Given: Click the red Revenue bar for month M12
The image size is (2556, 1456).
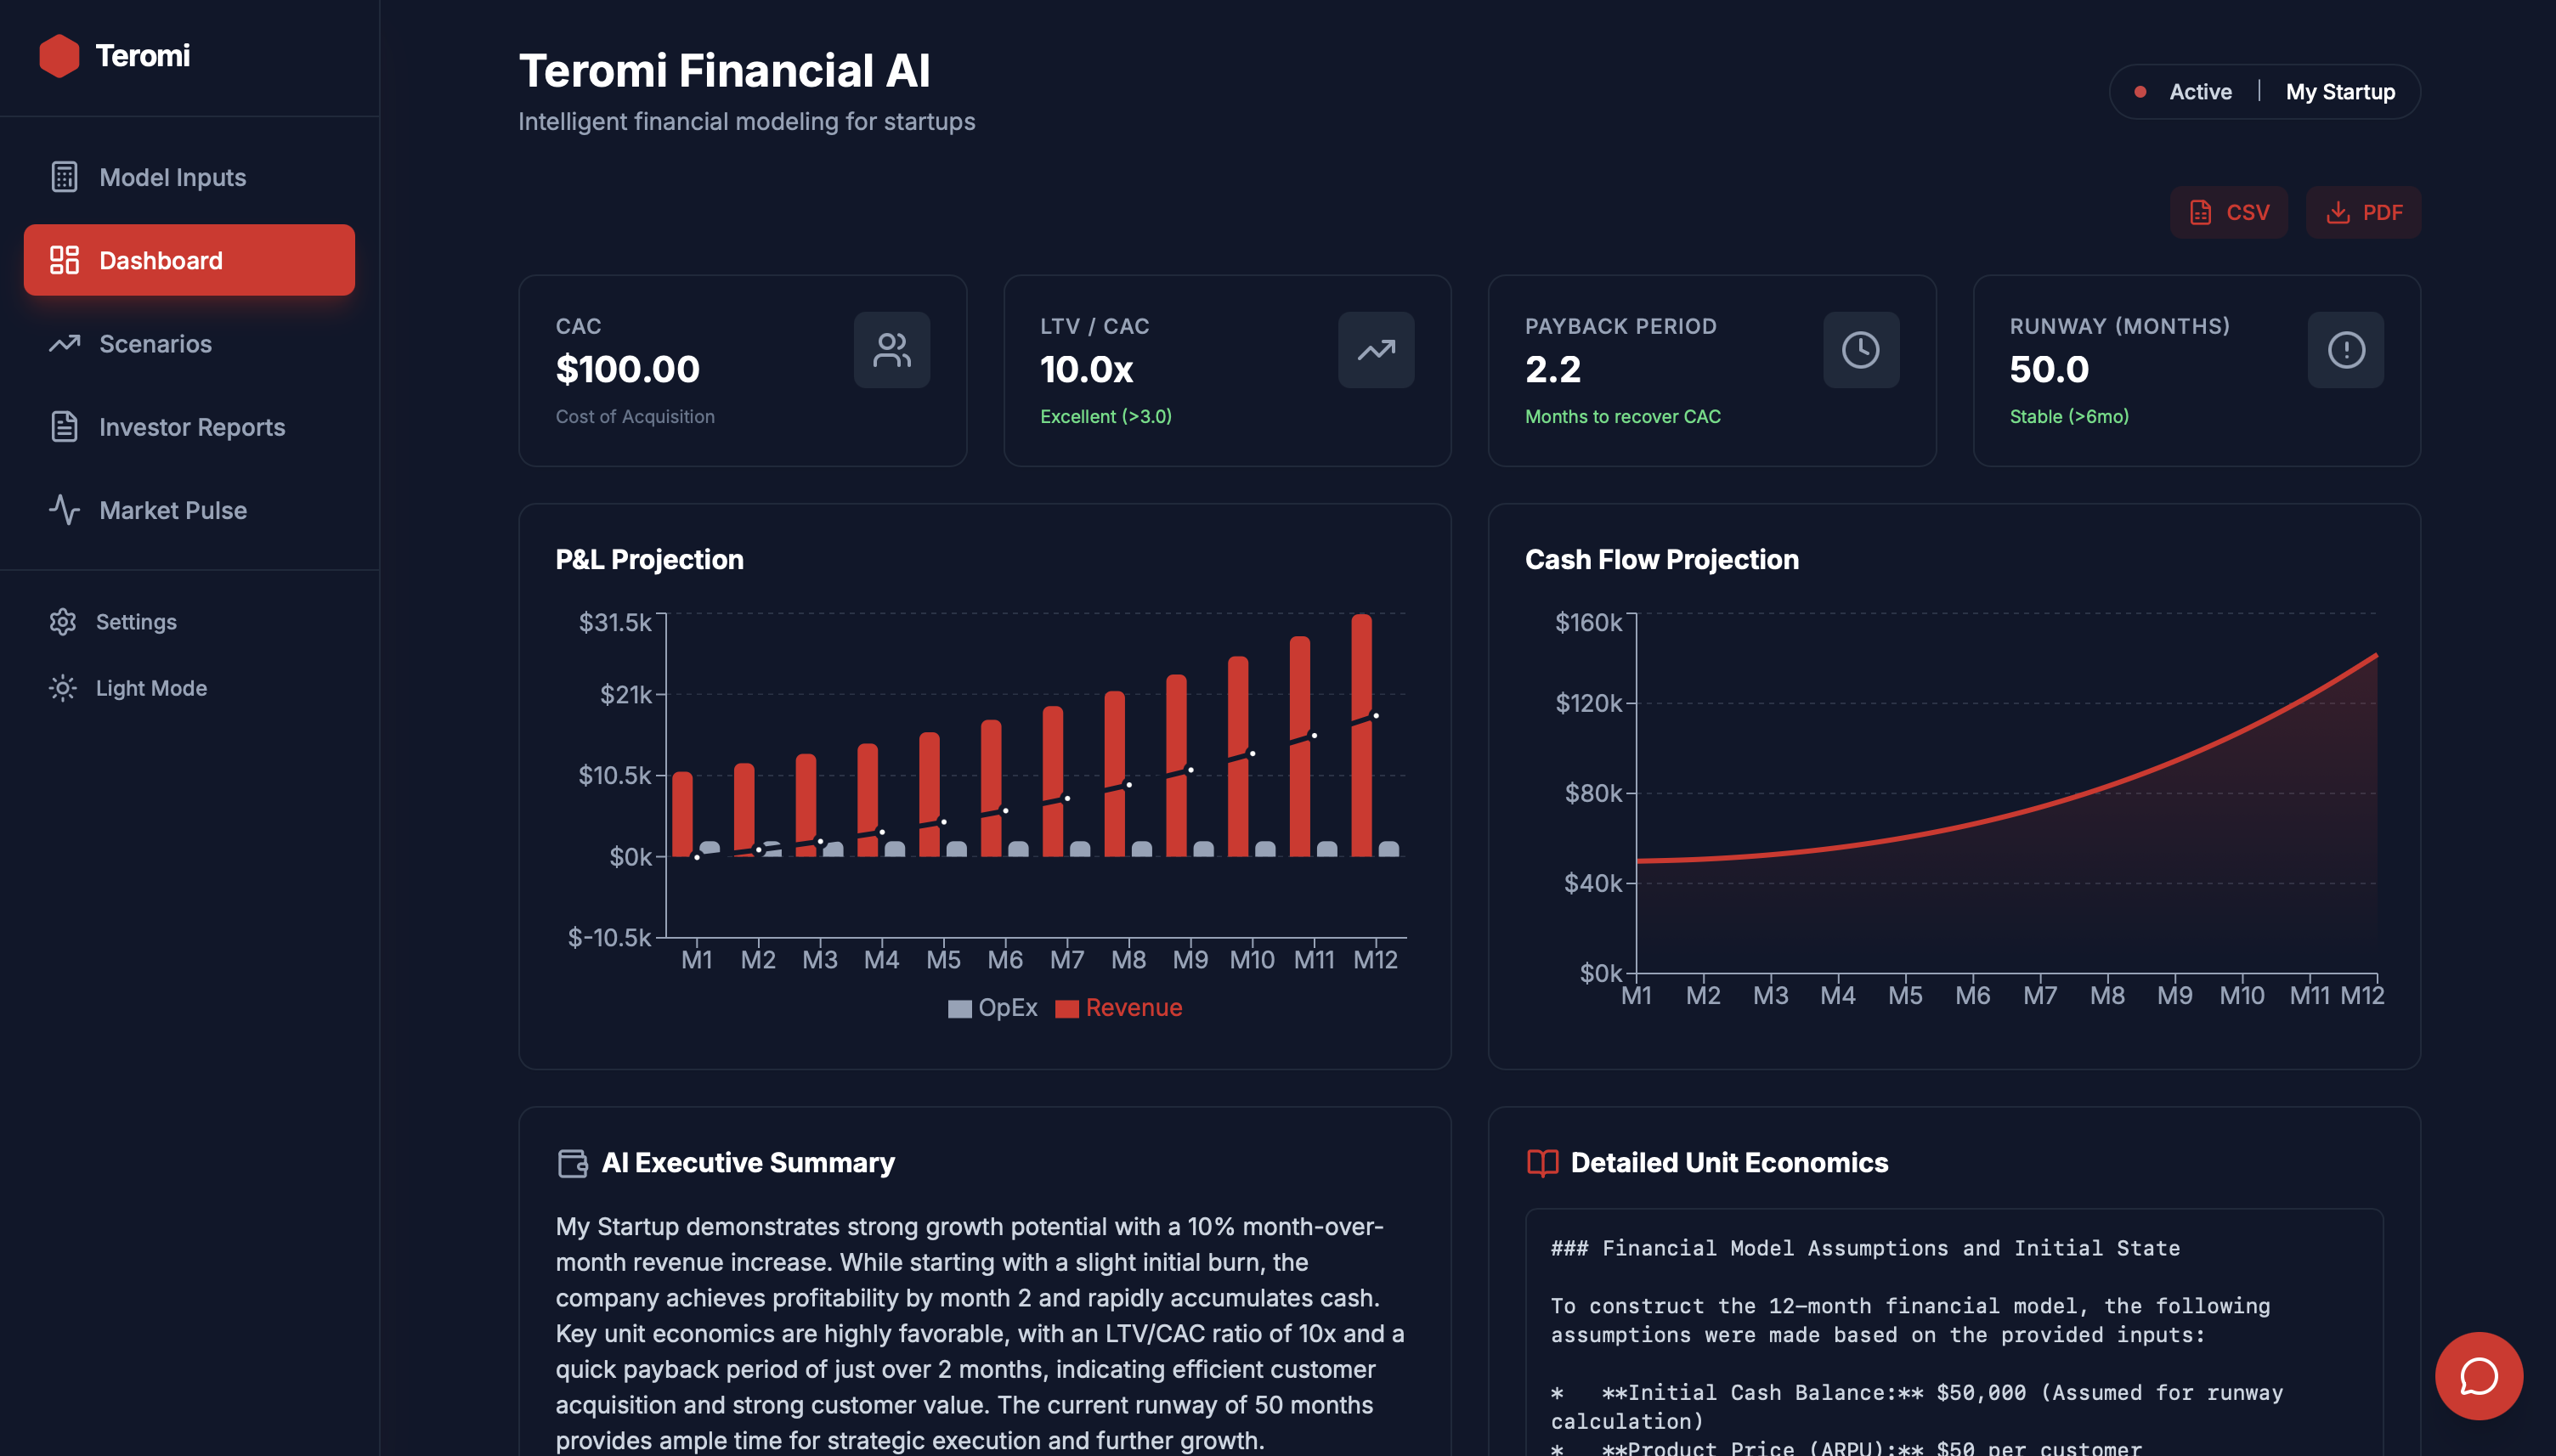Looking at the screenshot, I should (1360, 740).
